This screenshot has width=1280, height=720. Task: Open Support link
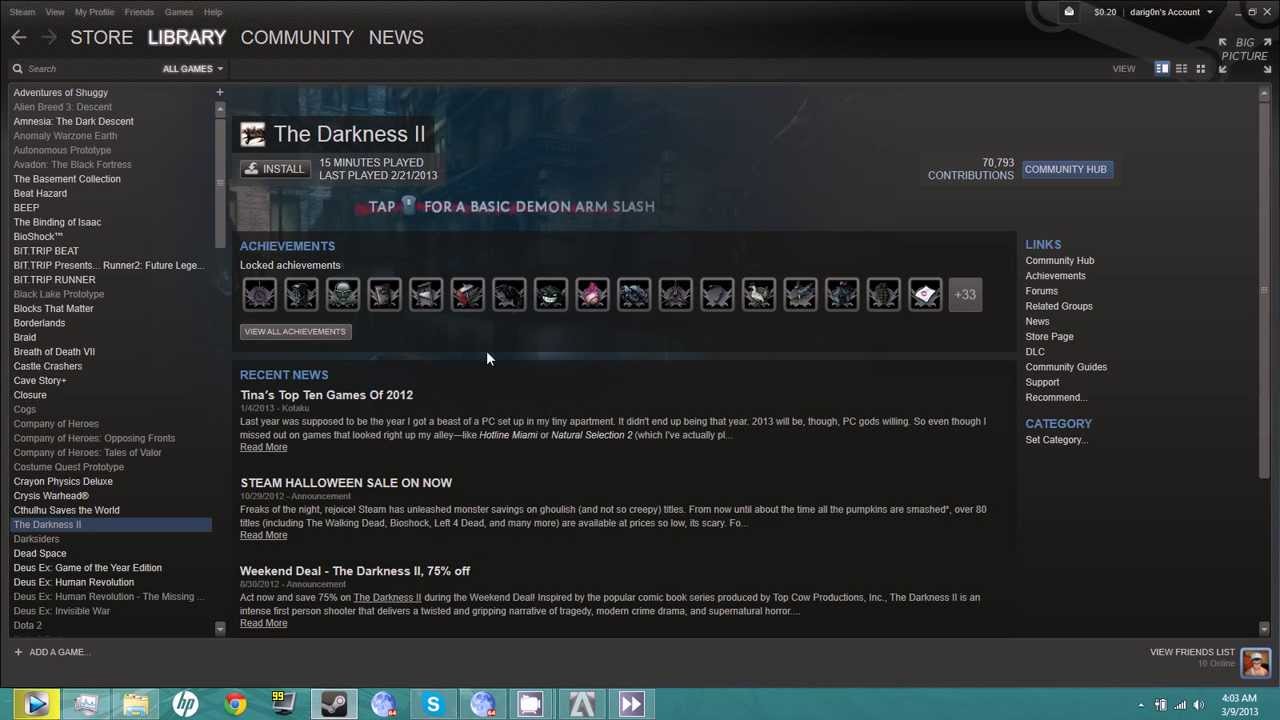click(1042, 382)
